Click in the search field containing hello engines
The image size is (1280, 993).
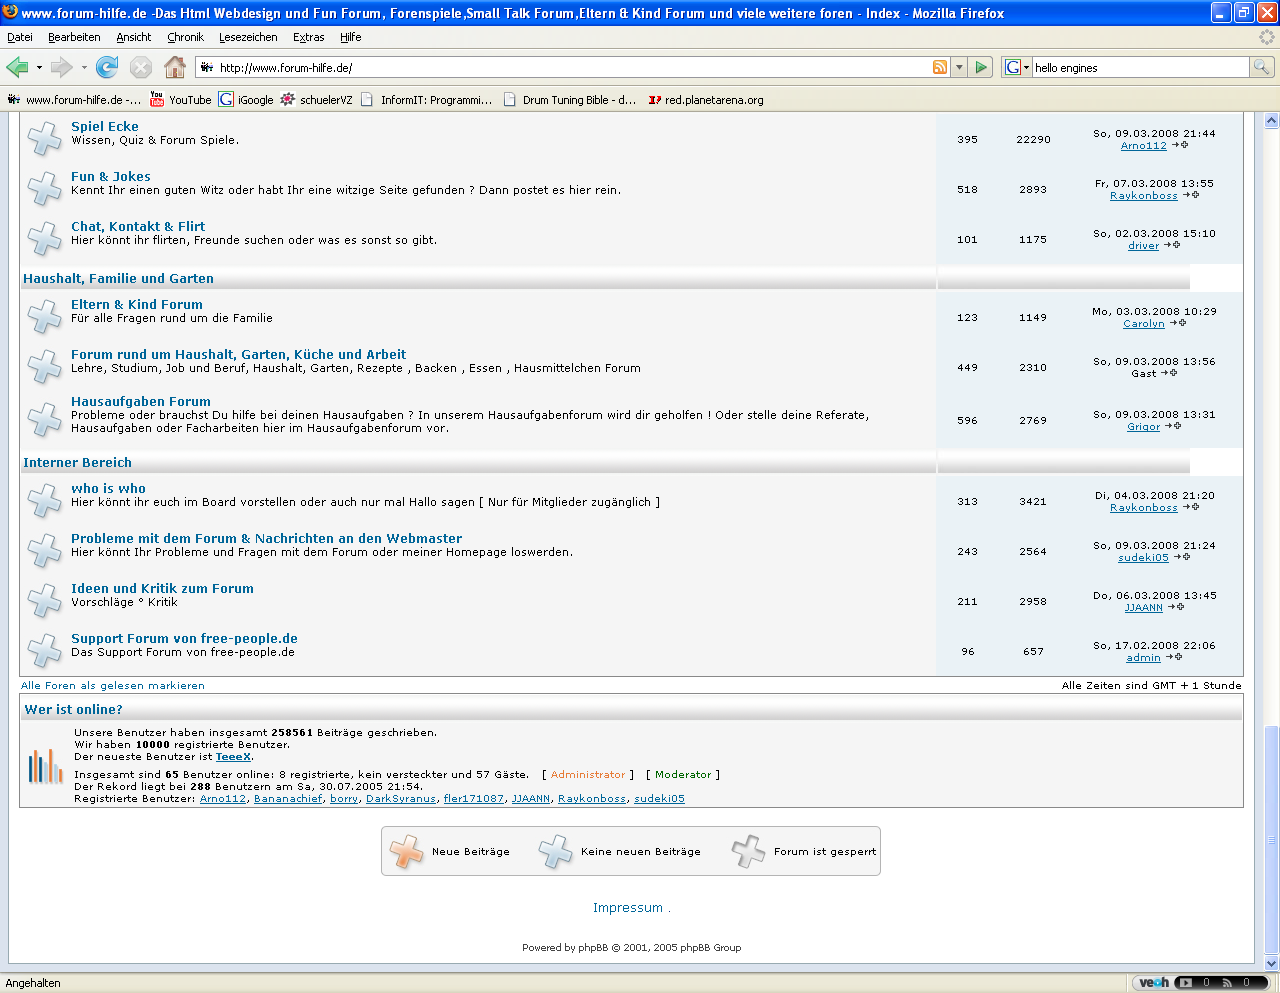[1138, 68]
